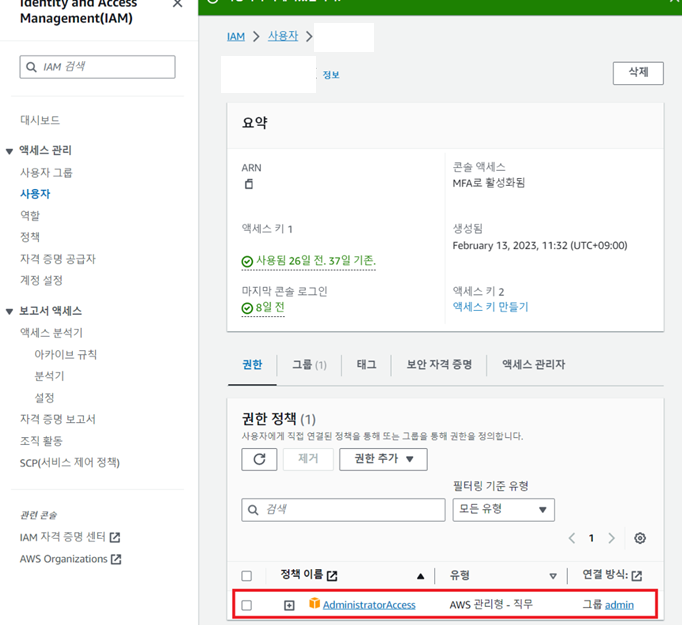Viewport: 682px width, 625px height.
Task: Open table preferences gear icon
Action: coord(640,538)
